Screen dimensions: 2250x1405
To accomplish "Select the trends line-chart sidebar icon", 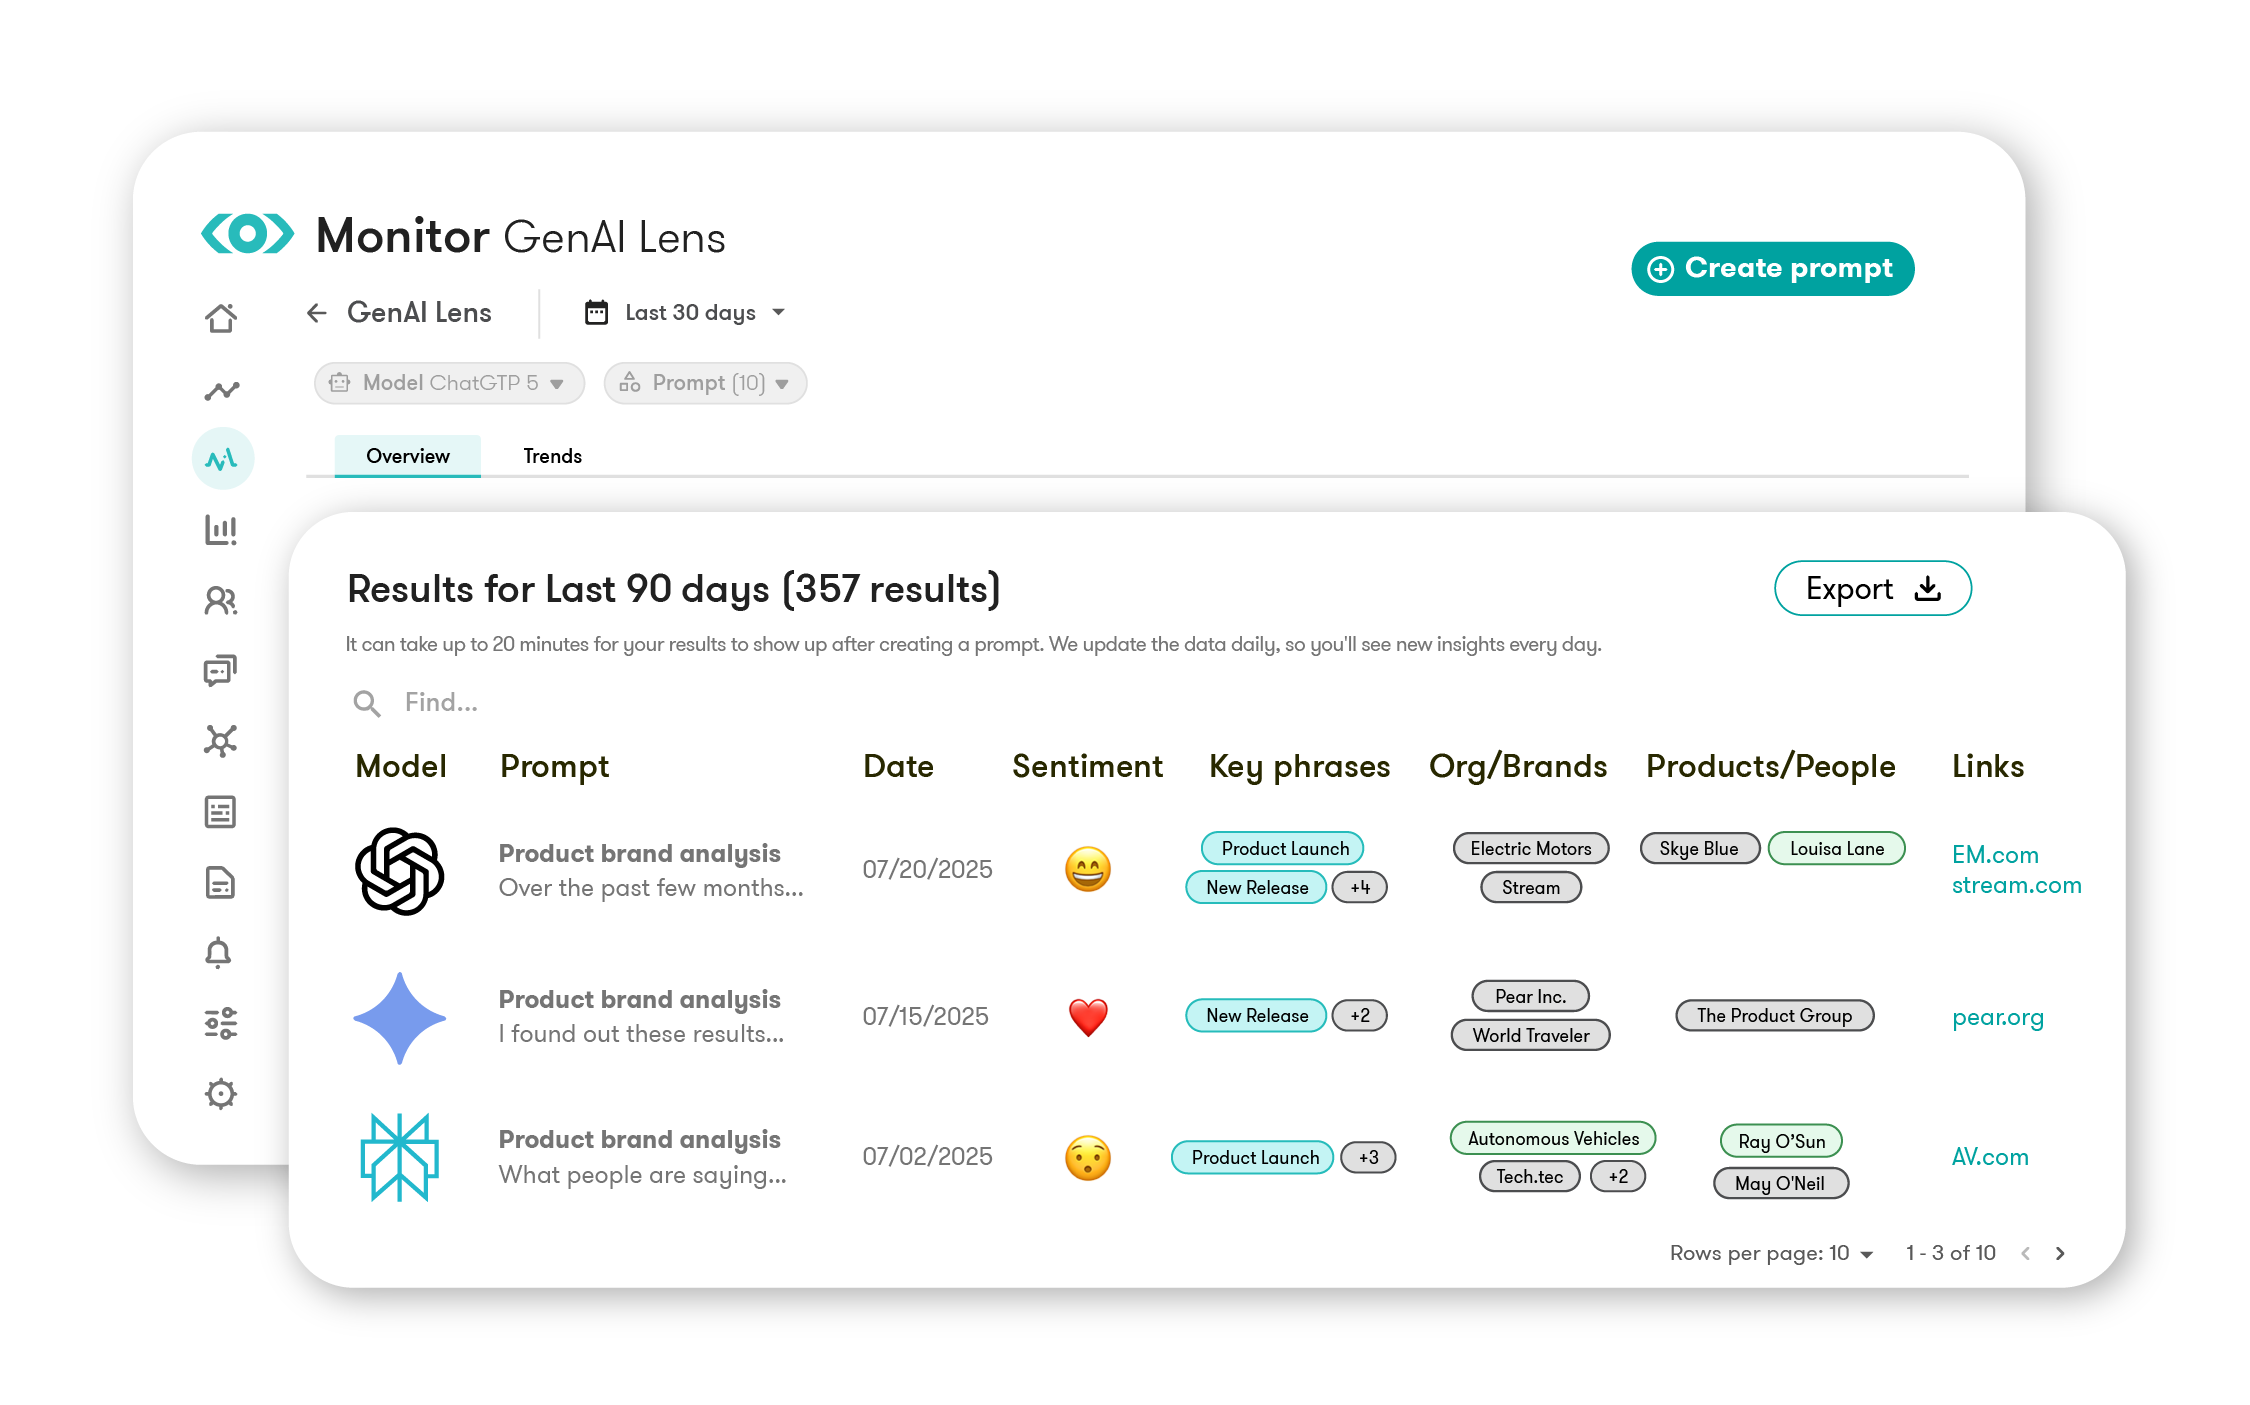I will click(222, 390).
